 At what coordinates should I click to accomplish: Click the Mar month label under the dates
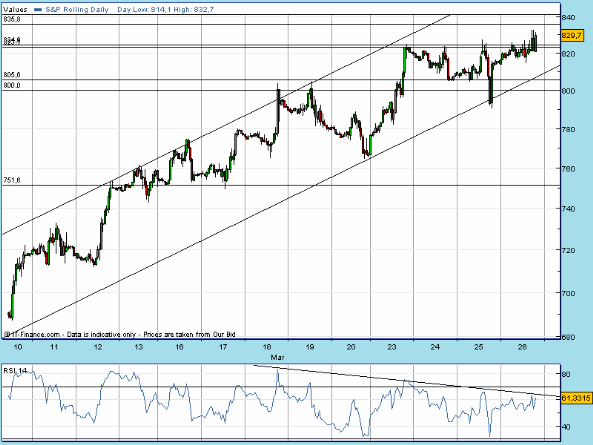(277, 357)
